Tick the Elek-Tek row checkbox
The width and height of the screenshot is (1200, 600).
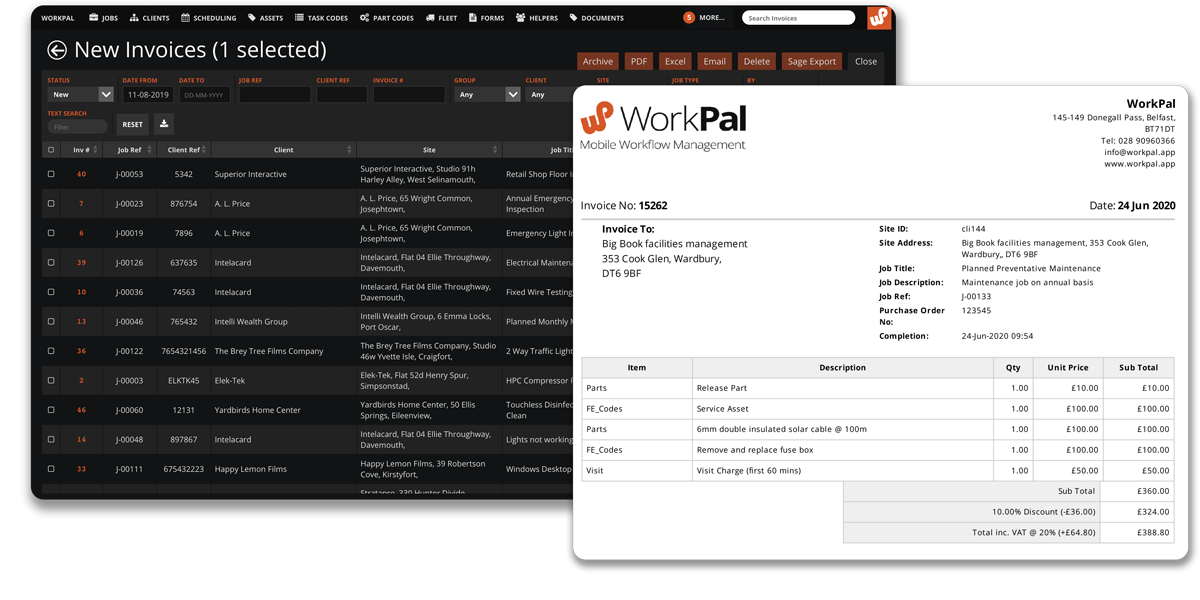[x=51, y=380]
